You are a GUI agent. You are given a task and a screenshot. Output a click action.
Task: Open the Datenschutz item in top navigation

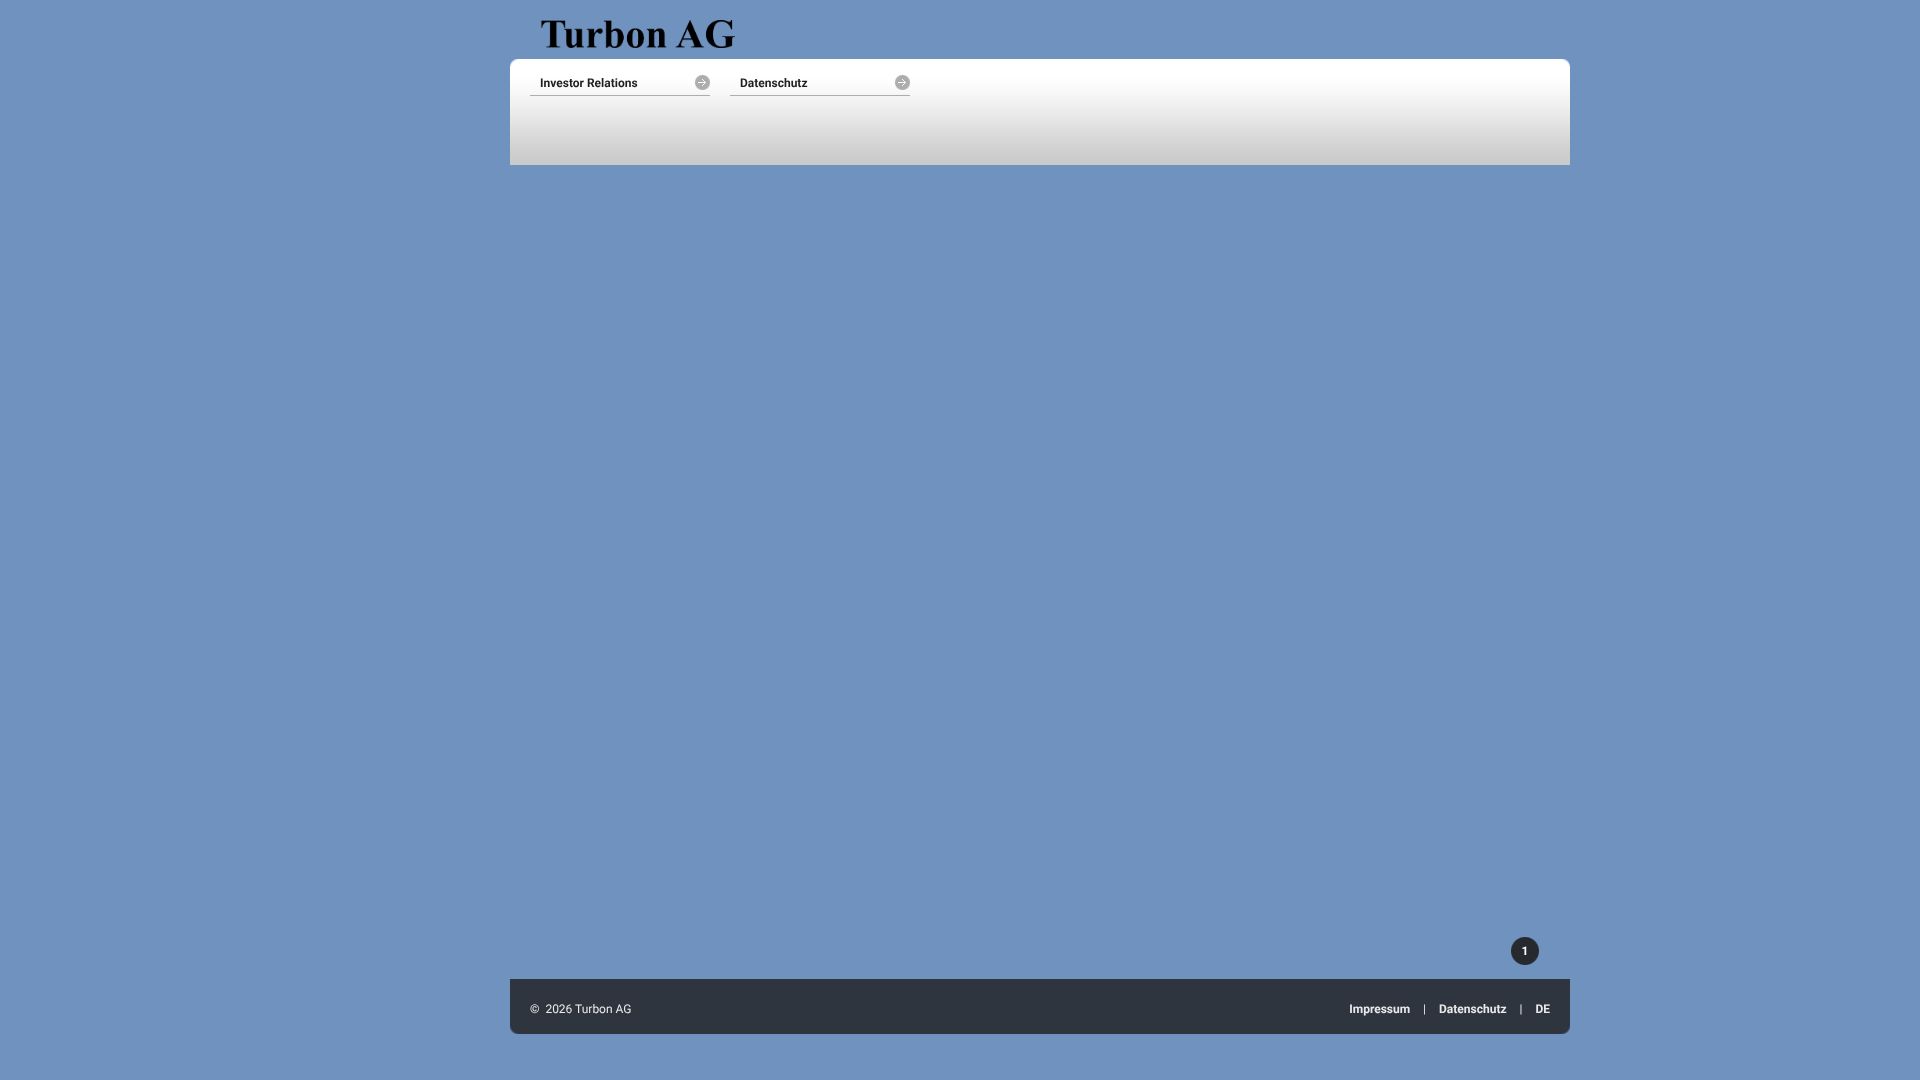coord(773,83)
